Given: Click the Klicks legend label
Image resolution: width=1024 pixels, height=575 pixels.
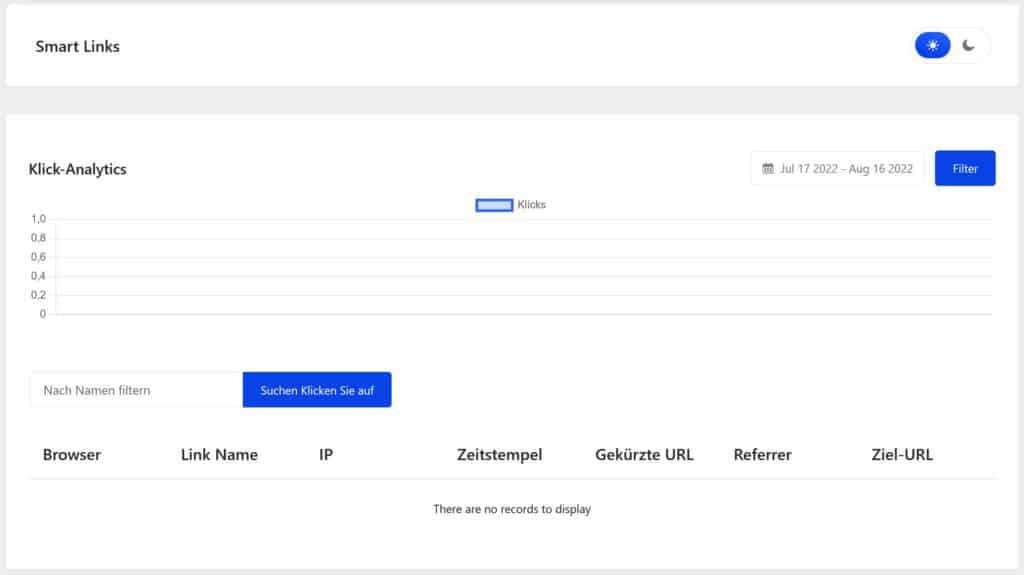Looking at the screenshot, I should click(x=532, y=205).
